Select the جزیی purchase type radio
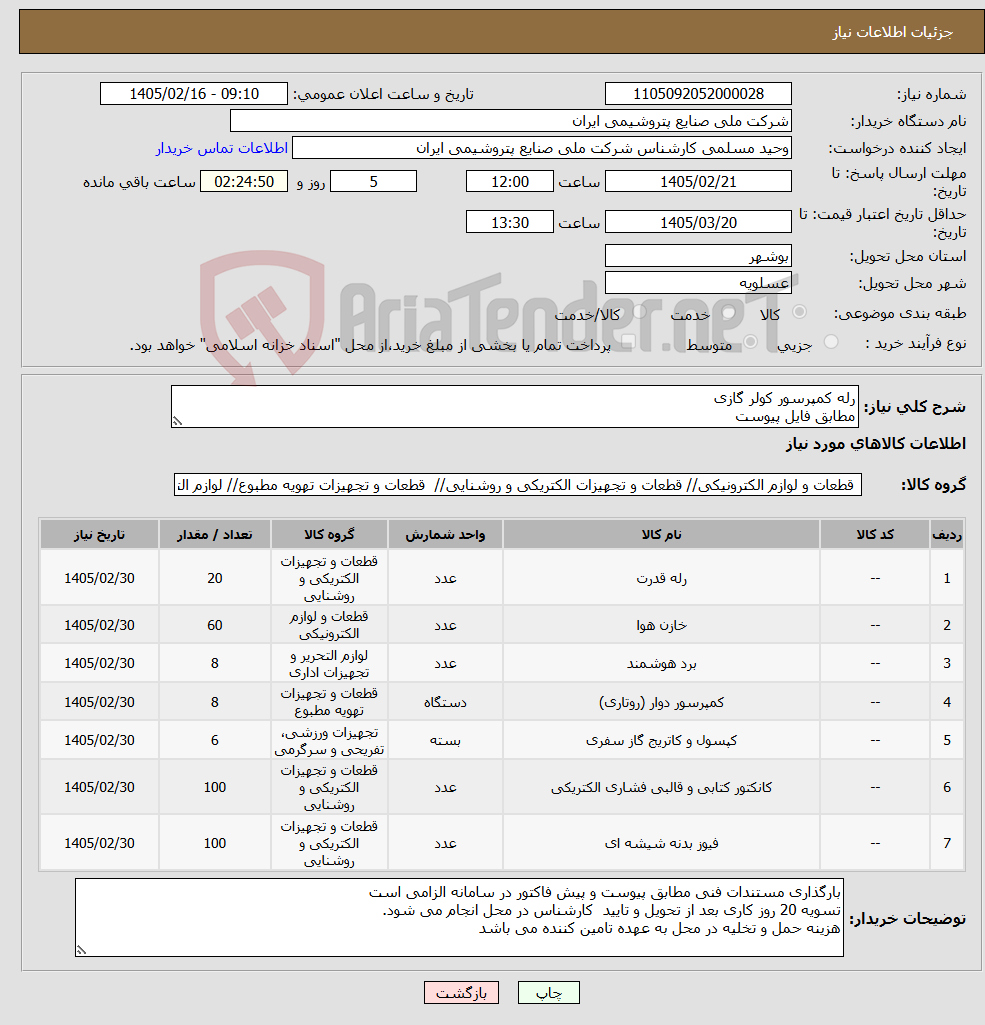Viewport: 985px width, 1025px height. coord(831,342)
